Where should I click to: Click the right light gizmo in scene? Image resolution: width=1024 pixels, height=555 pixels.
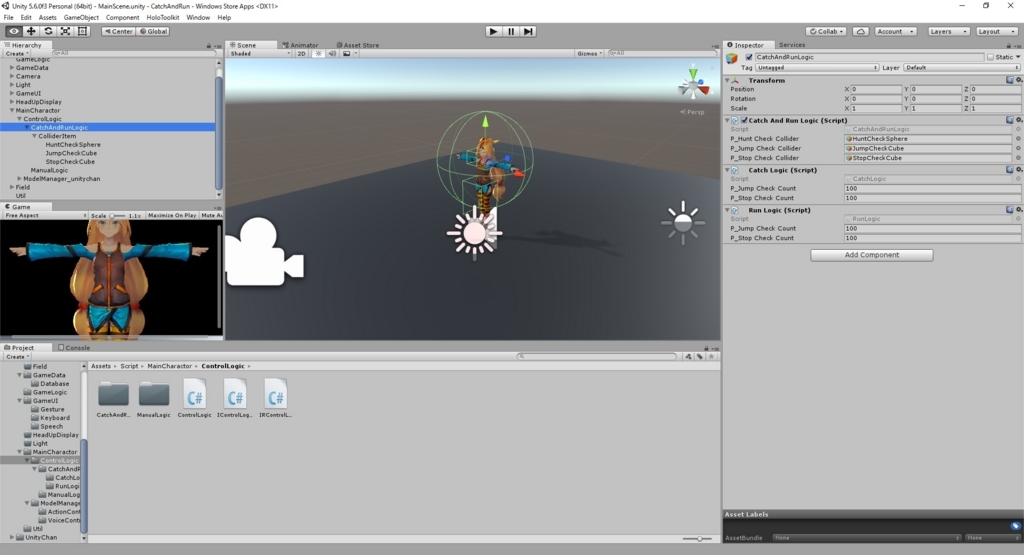click(683, 223)
